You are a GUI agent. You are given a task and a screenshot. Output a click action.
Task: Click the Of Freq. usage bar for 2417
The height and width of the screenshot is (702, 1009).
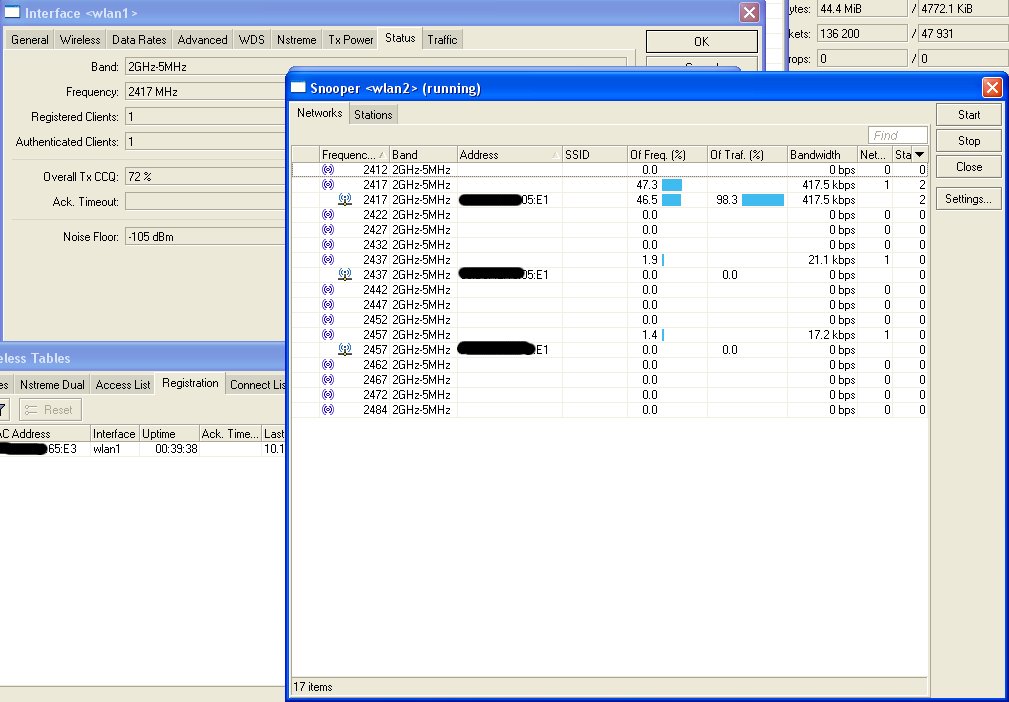click(671, 184)
